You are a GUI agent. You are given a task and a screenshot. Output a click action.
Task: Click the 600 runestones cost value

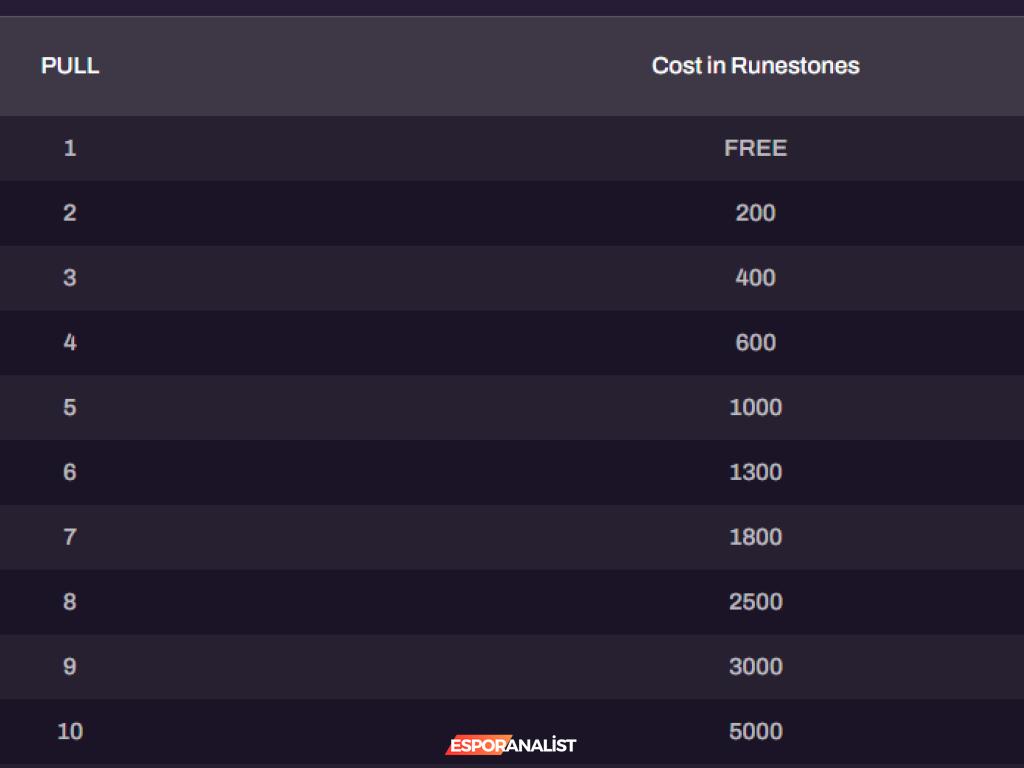[x=755, y=343]
